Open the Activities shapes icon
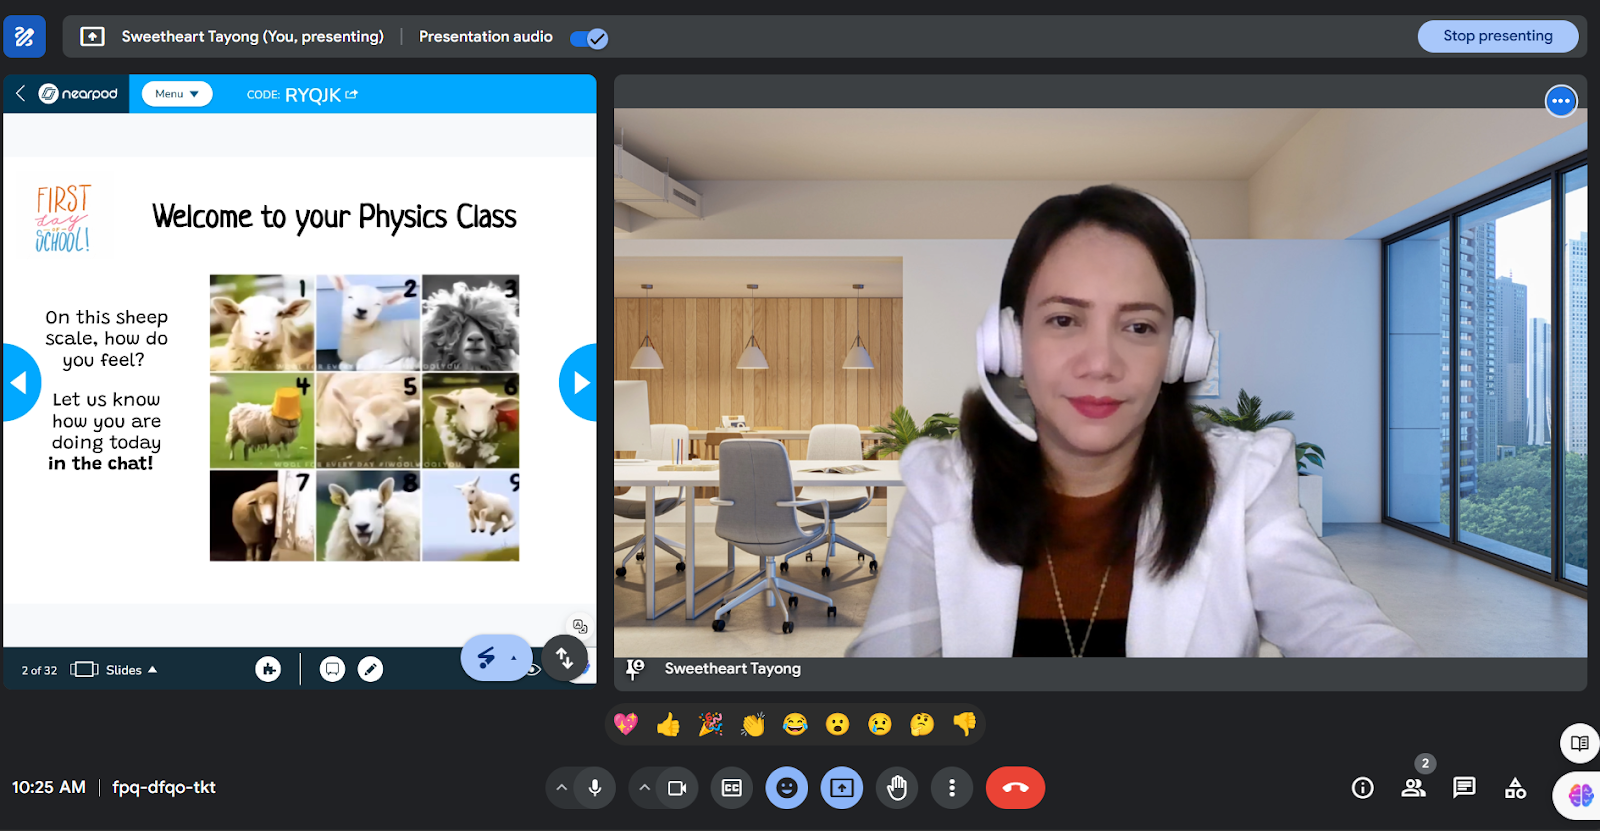The image size is (1600, 831). click(1515, 788)
